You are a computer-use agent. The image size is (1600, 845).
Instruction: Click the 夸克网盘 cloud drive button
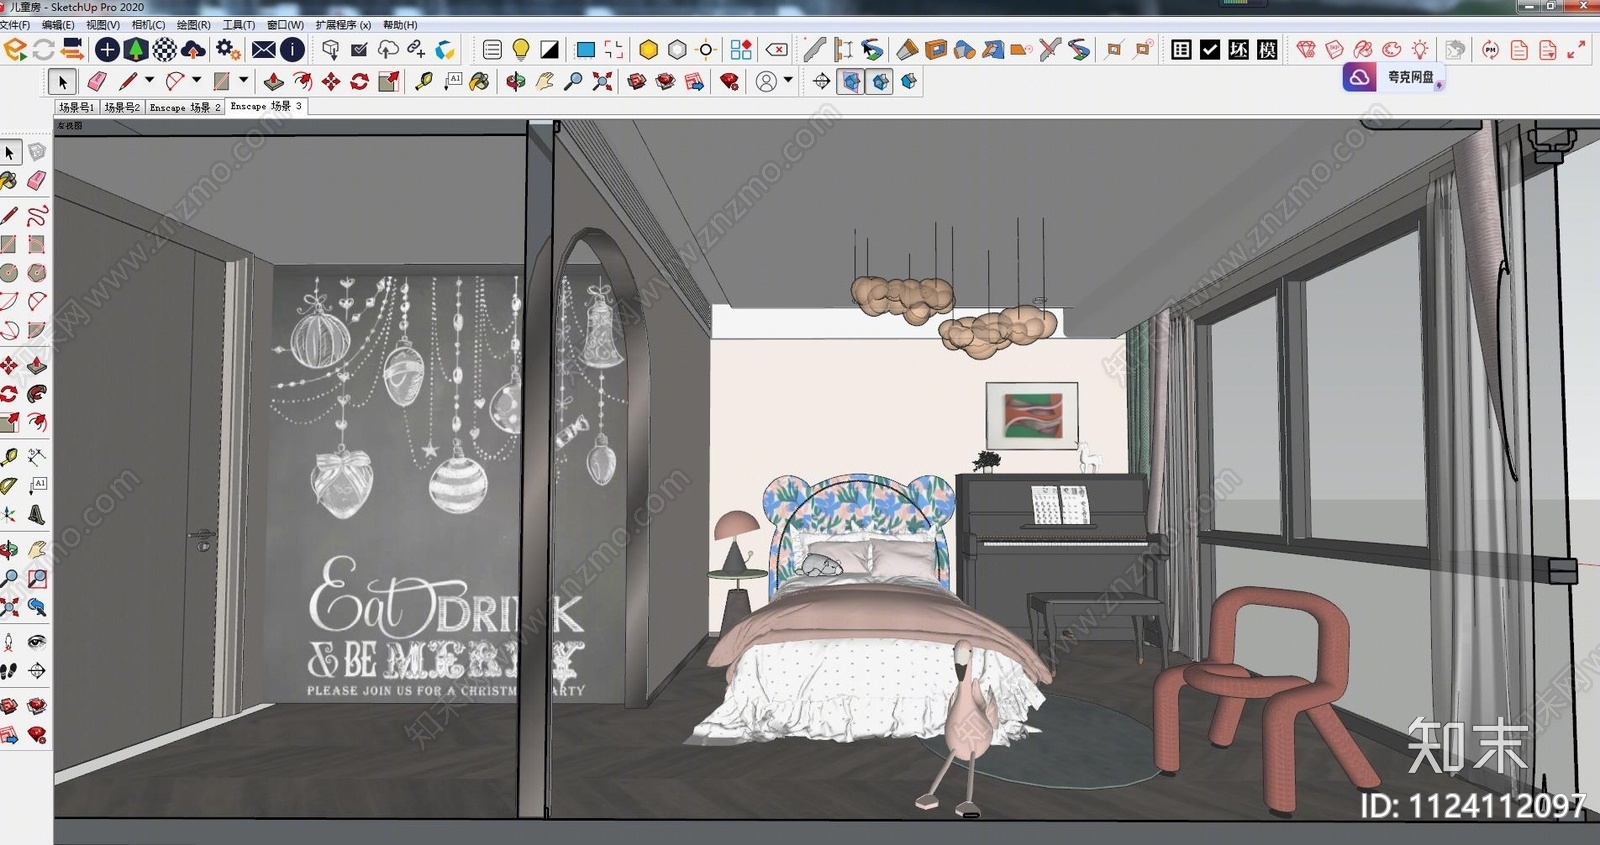[x=1393, y=77]
